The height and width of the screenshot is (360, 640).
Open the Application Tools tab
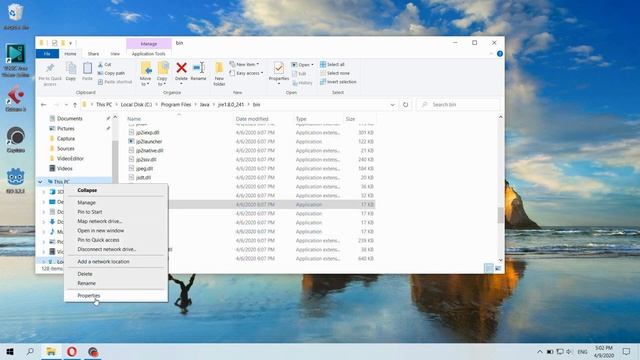149,54
